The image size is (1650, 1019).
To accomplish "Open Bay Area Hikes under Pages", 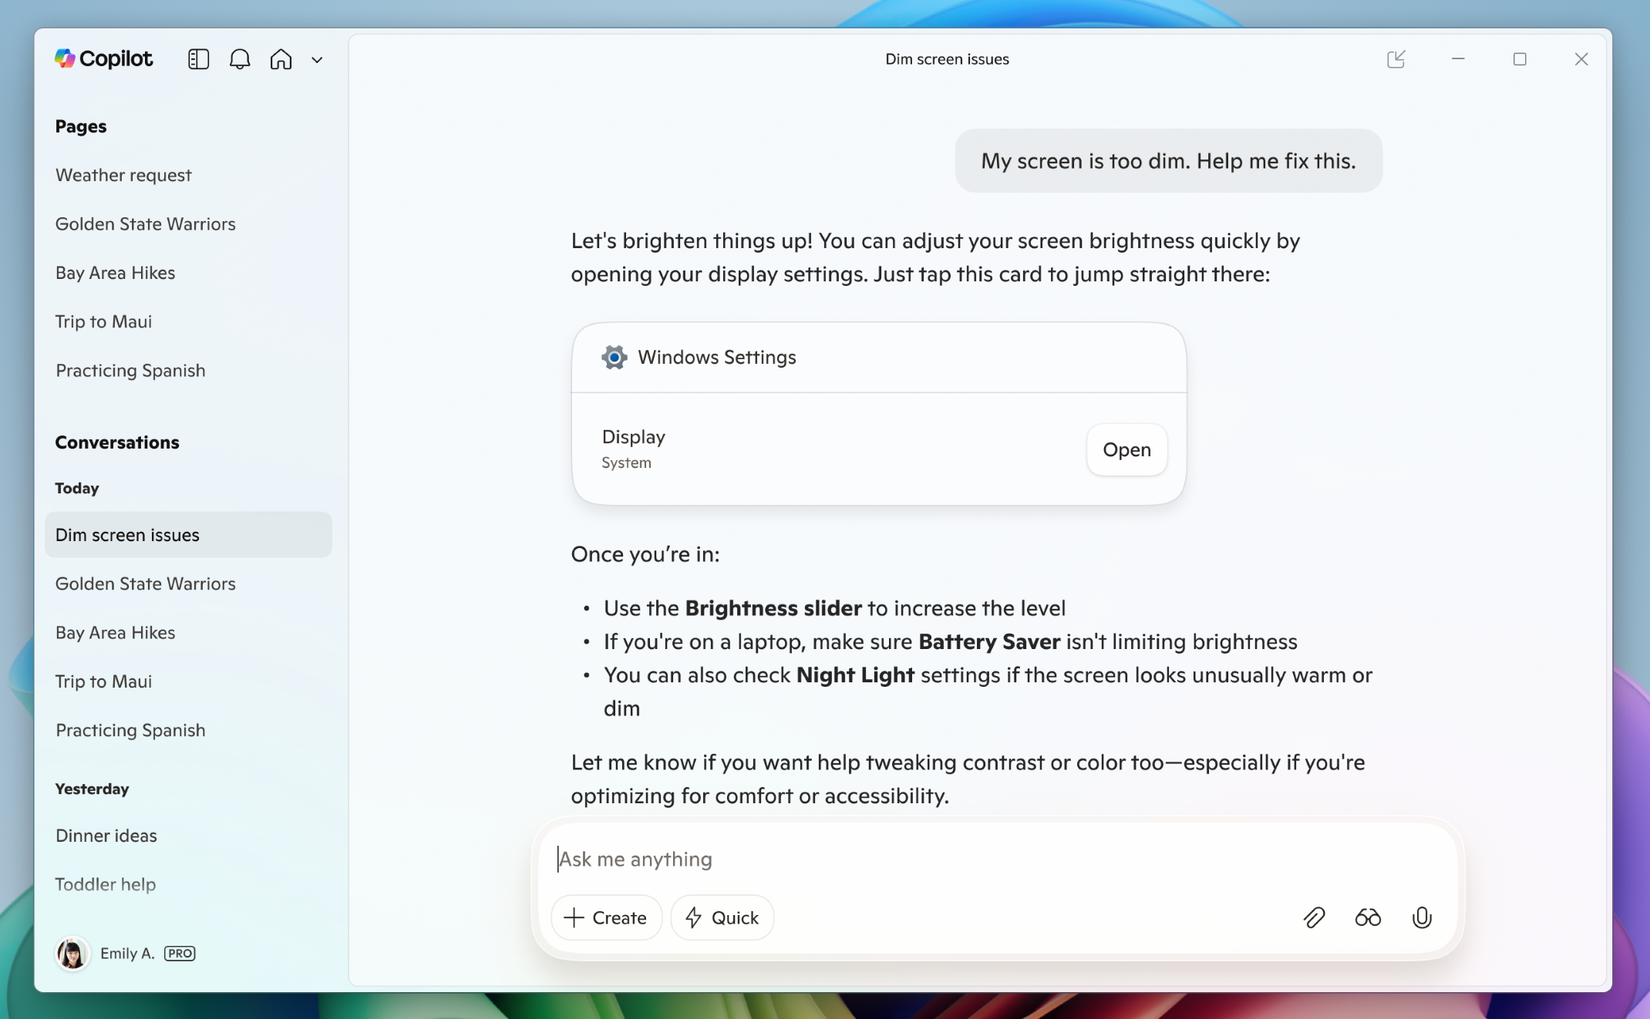I will (115, 273).
